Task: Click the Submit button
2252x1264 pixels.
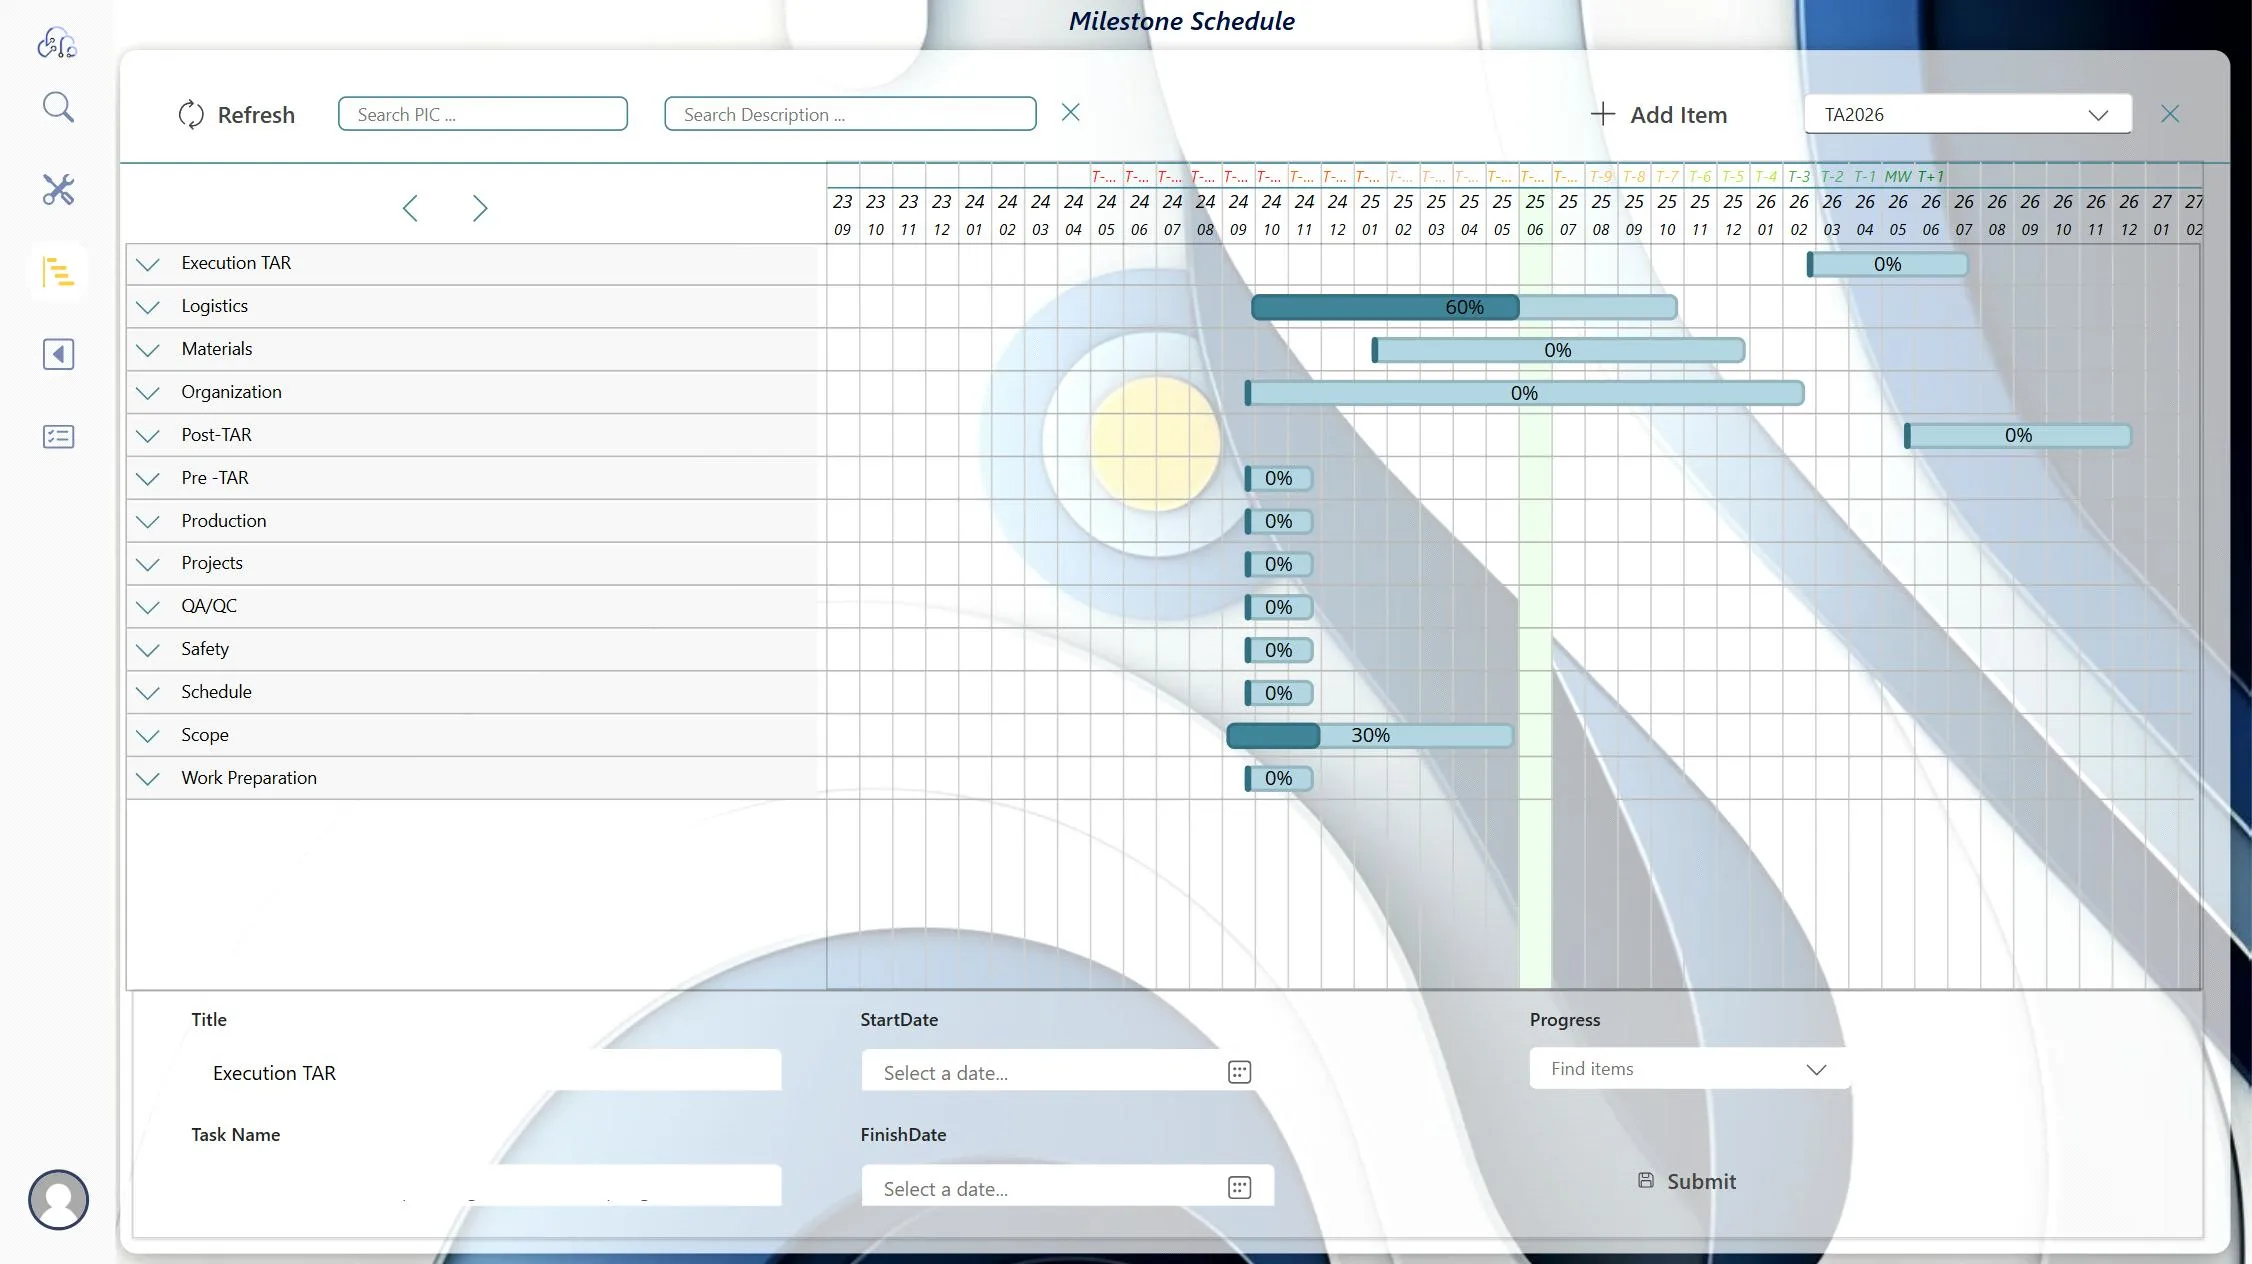Action: coord(1687,1181)
